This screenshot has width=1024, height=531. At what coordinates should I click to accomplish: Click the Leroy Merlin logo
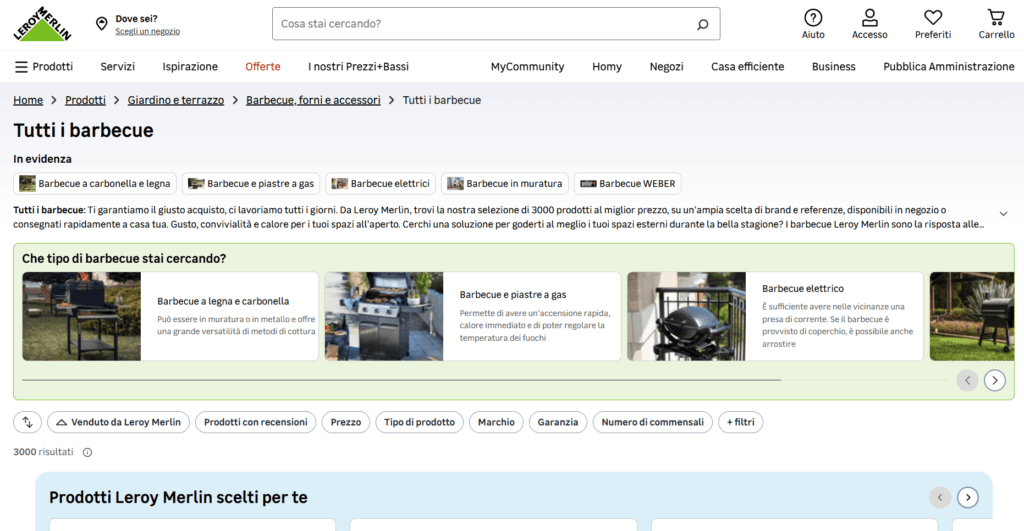tap(42, 24)
